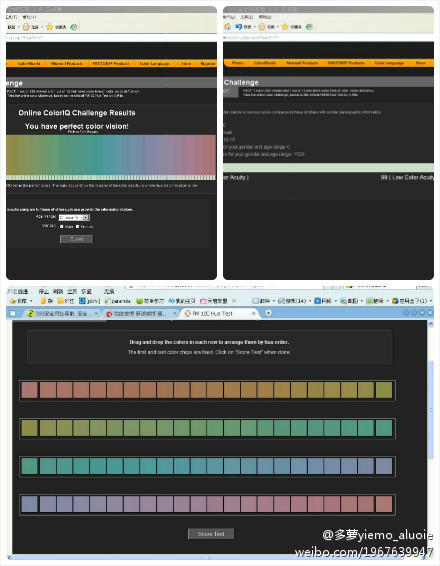
Task: Click the green refresh icon in left browser toolbar
Action: point(74,27)
